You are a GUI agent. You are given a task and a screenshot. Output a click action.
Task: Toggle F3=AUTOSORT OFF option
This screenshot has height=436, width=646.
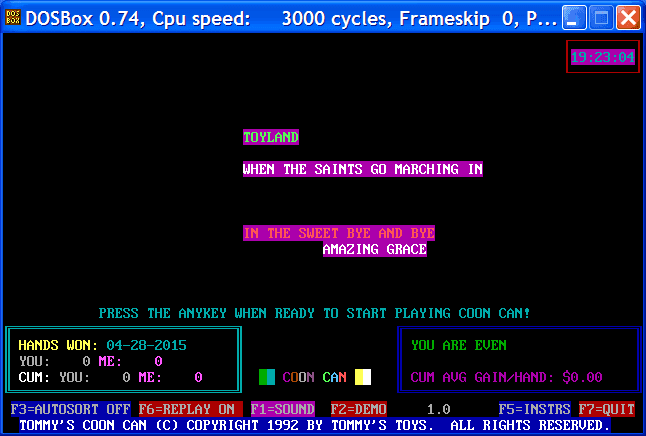[x=71, y=409]
